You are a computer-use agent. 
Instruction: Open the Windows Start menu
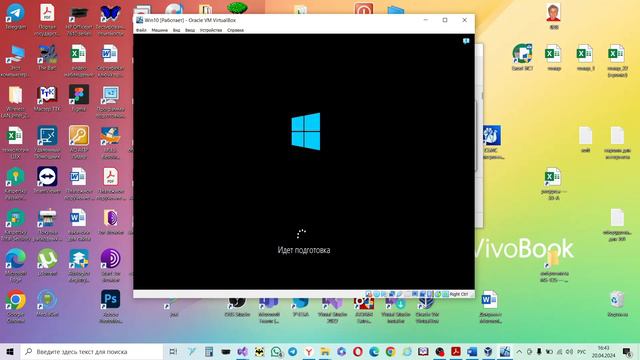[10, 351]
